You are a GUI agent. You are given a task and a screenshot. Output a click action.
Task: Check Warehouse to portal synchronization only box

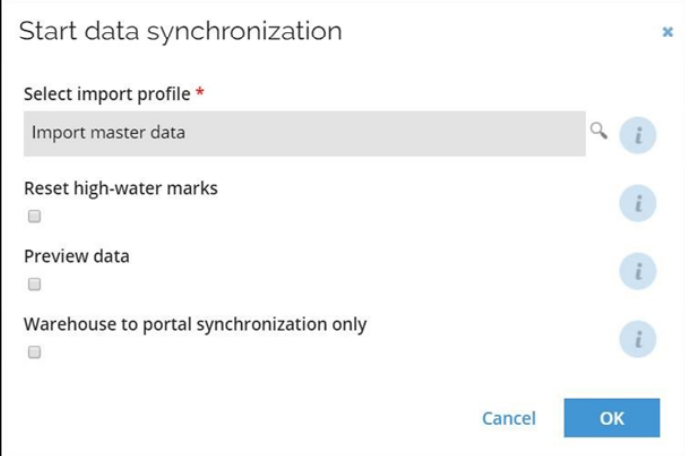(x=35, y=352)
